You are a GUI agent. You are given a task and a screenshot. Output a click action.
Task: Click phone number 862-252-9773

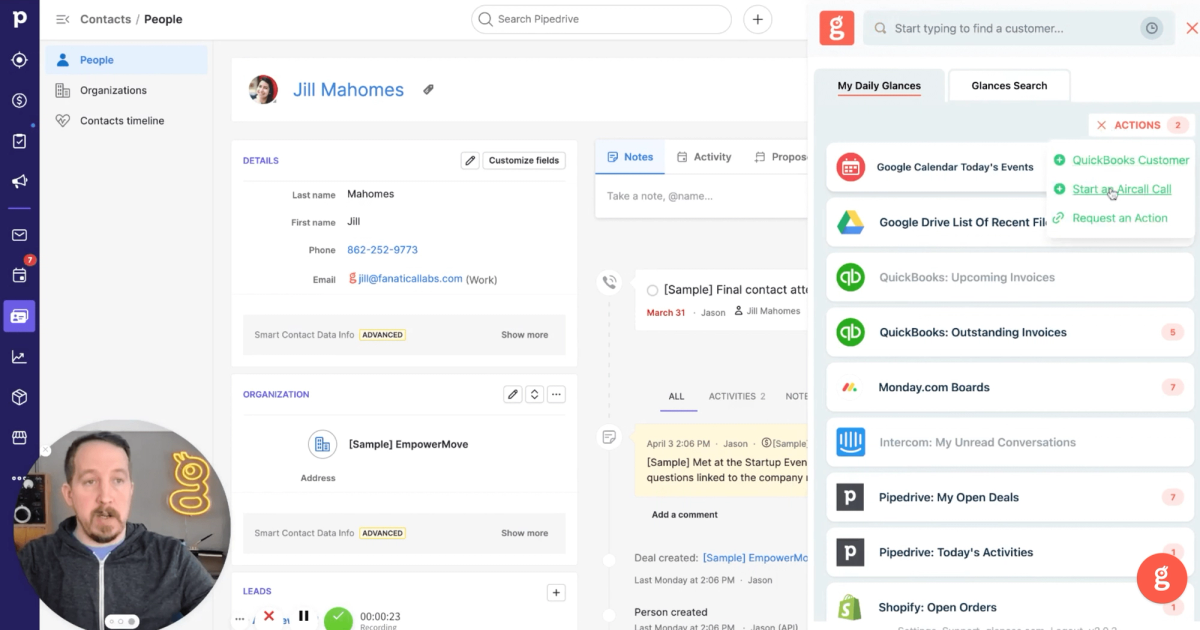click(x=382, y=250)
